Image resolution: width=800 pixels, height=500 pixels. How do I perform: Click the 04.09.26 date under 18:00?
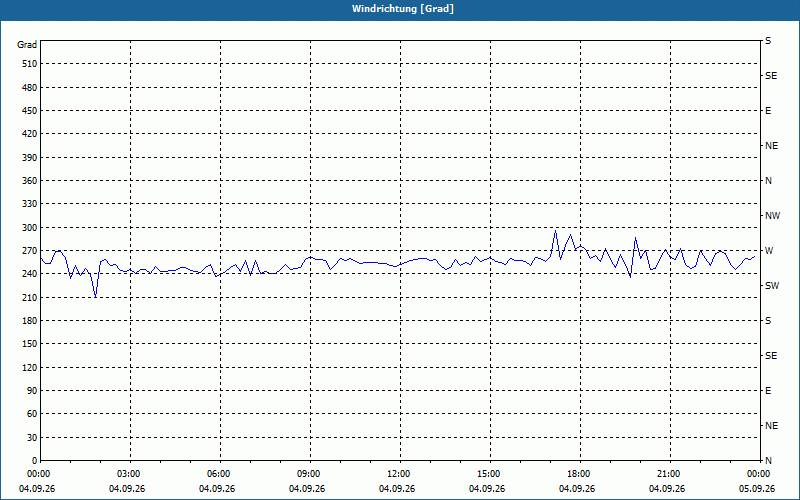577,488
